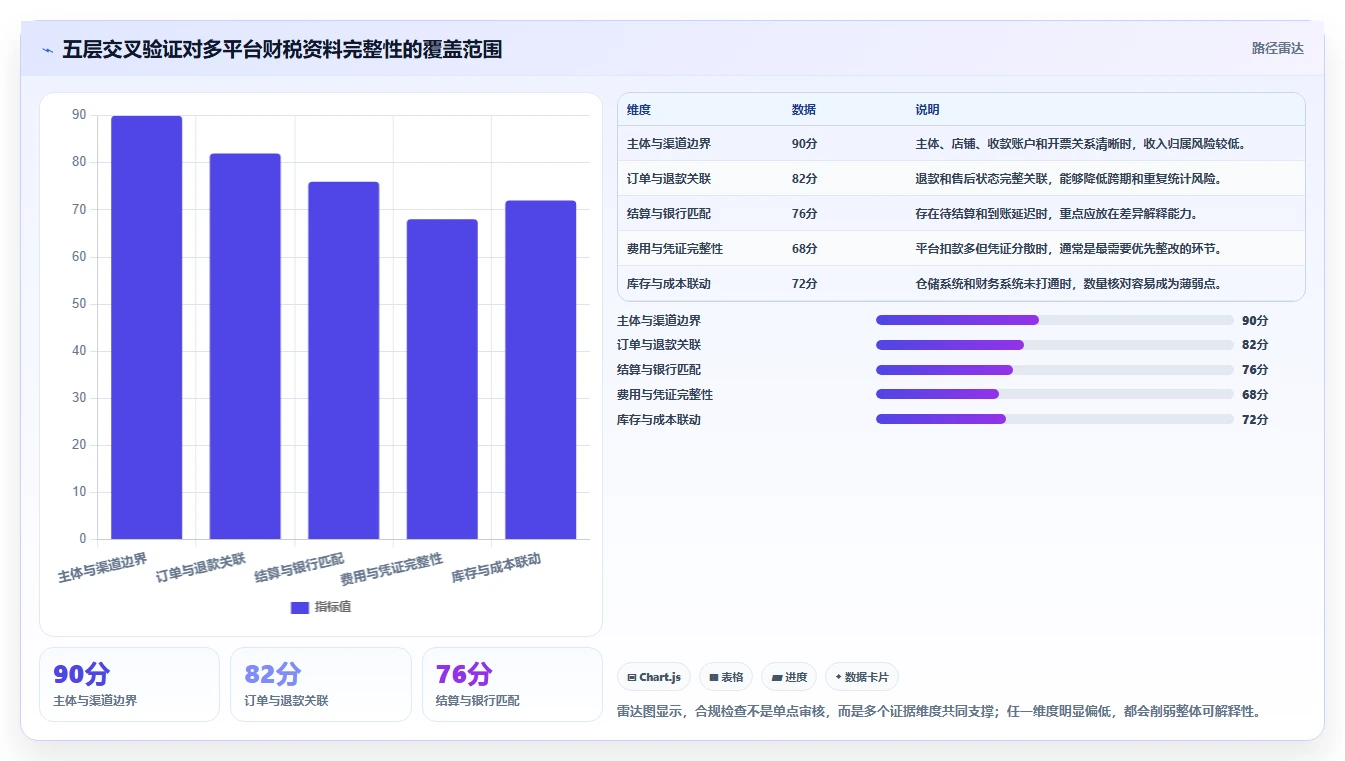Click the 费用与凭证完整性 68分 progress bar
1345x761 pixels.
1055,395
